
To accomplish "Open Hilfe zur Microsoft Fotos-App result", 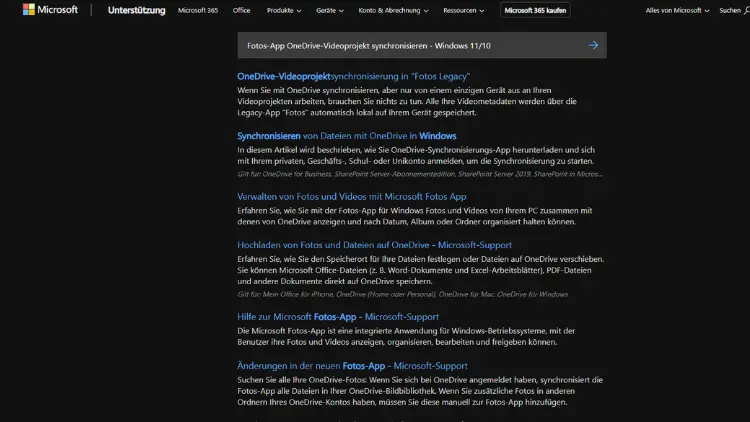I will (x=338, y=317).
